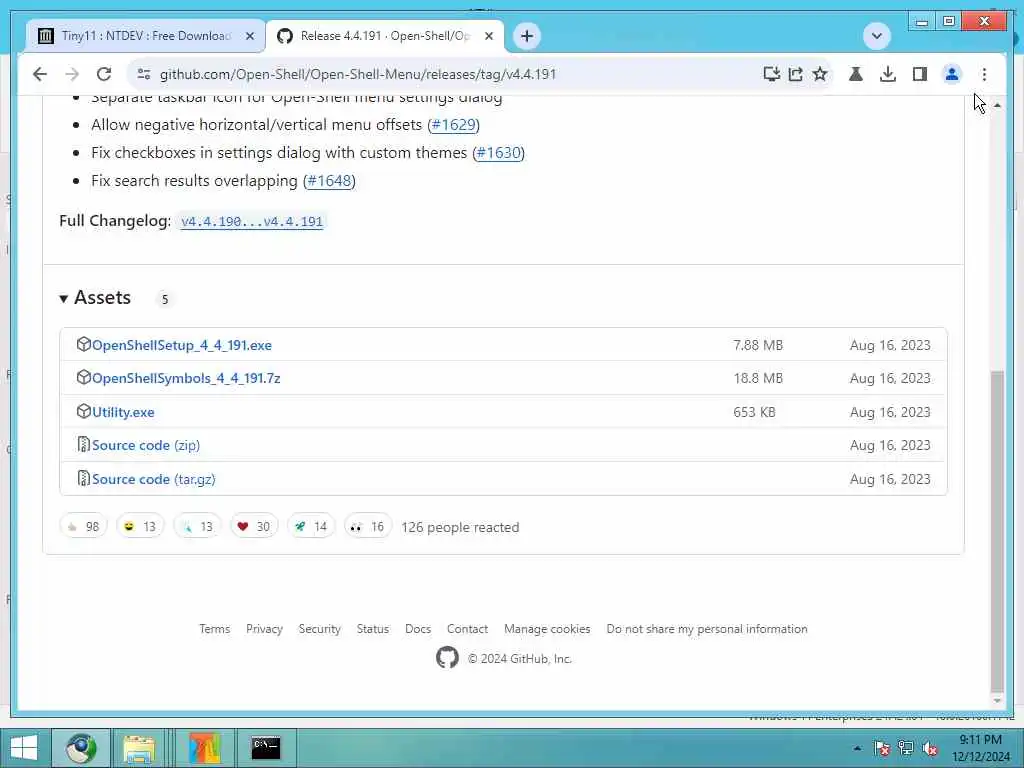The image size is (1024, 768).
Task: Click the tada reaction showing 13
Action: pos(197,526)
